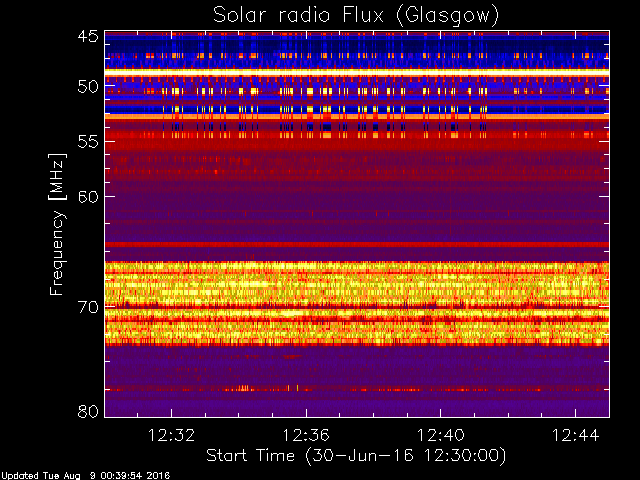Image resolution: width=640 pixels, height=480 pixels.
Task: Click the 12:40 time axis label
Action: pos(441,435)
